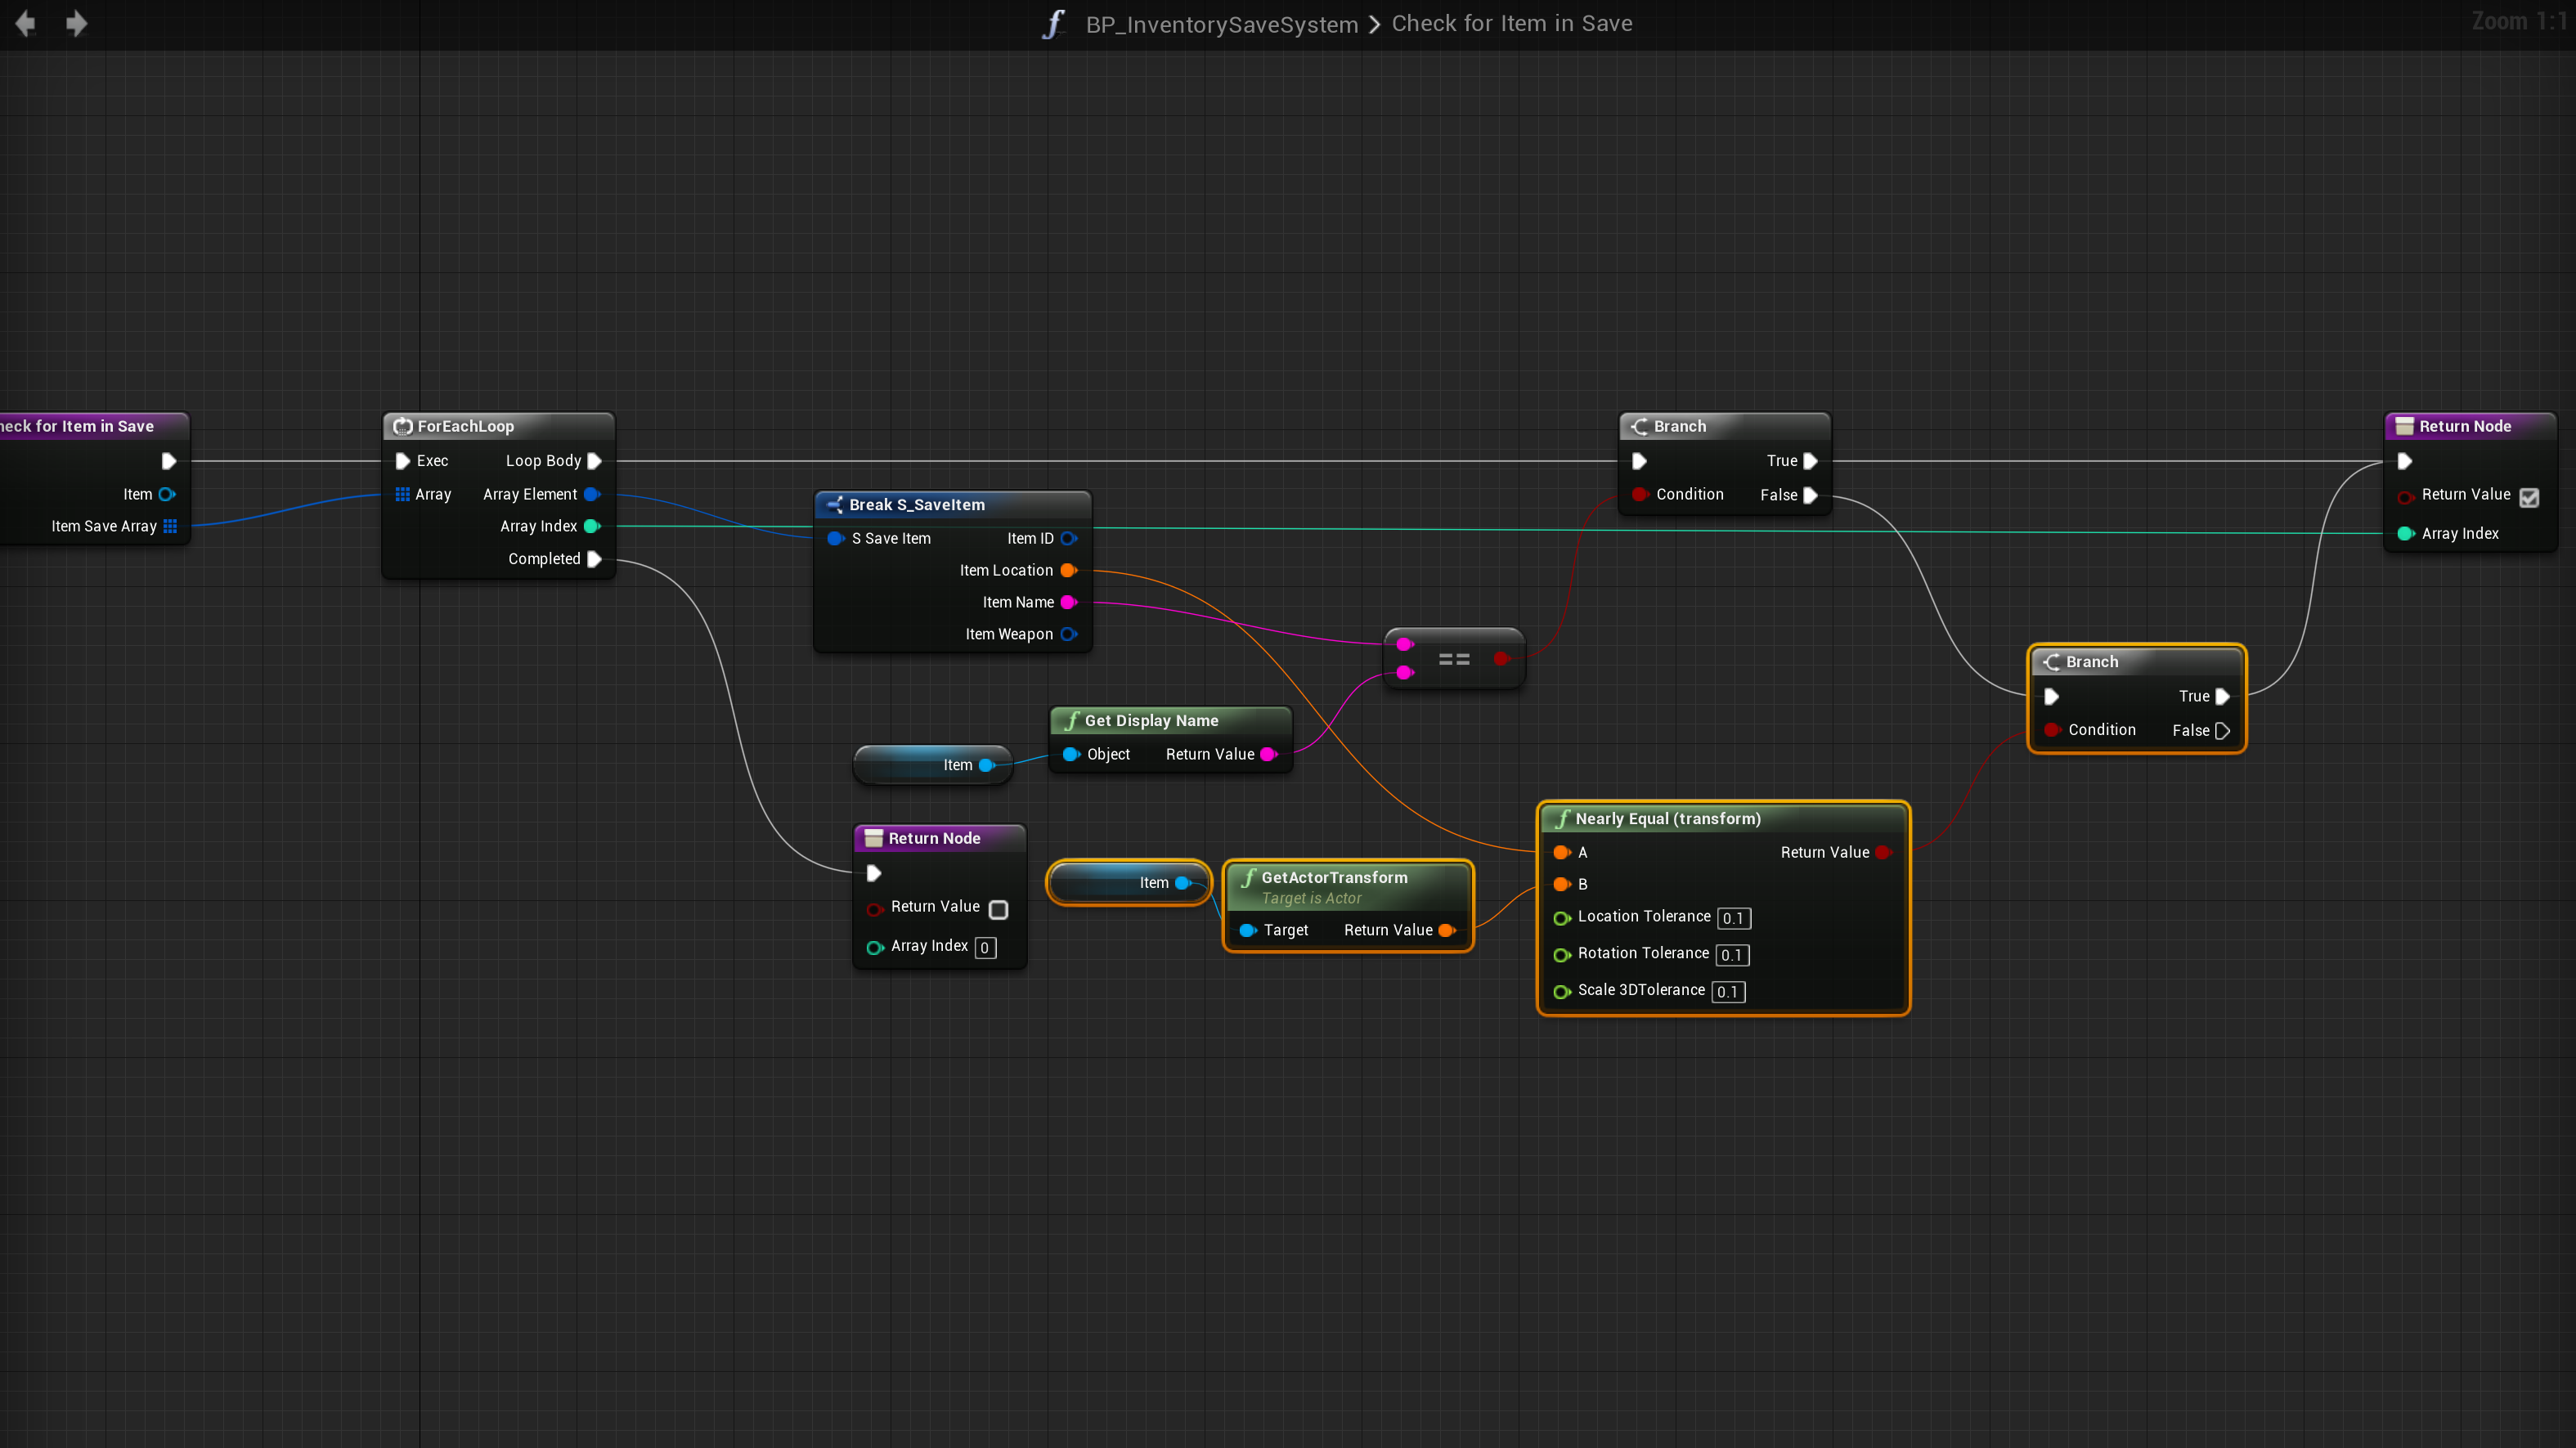Click the selected Branch node icon
Image resolution: width=2576 pixels, height=1448 pixels.
tap(2051, 662)
